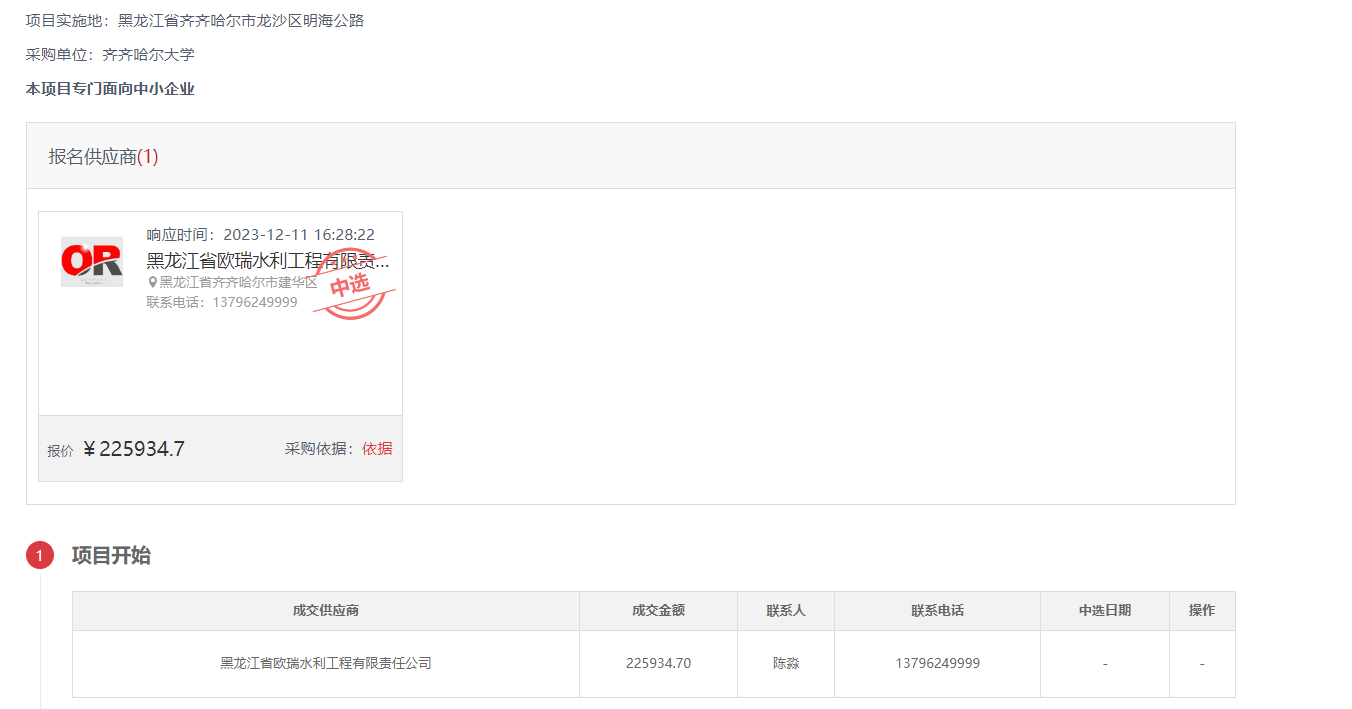Open the 依据 purchase basis link
The height and width of the screenshot is (709, 1352).
377,449
